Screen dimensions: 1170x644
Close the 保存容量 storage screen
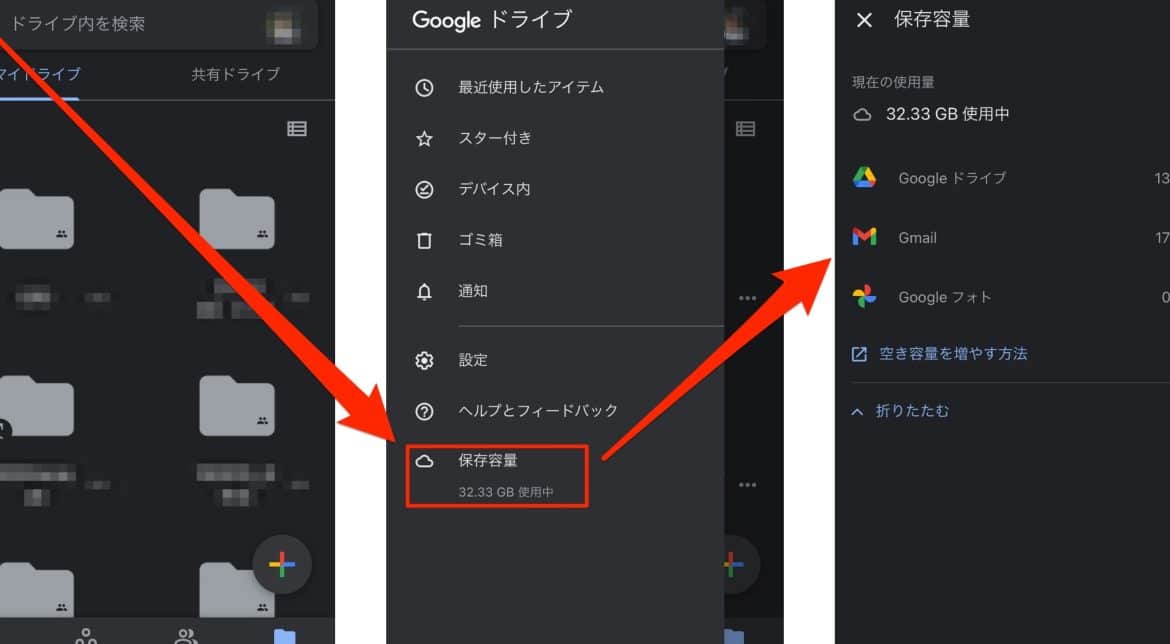point(865,20)
